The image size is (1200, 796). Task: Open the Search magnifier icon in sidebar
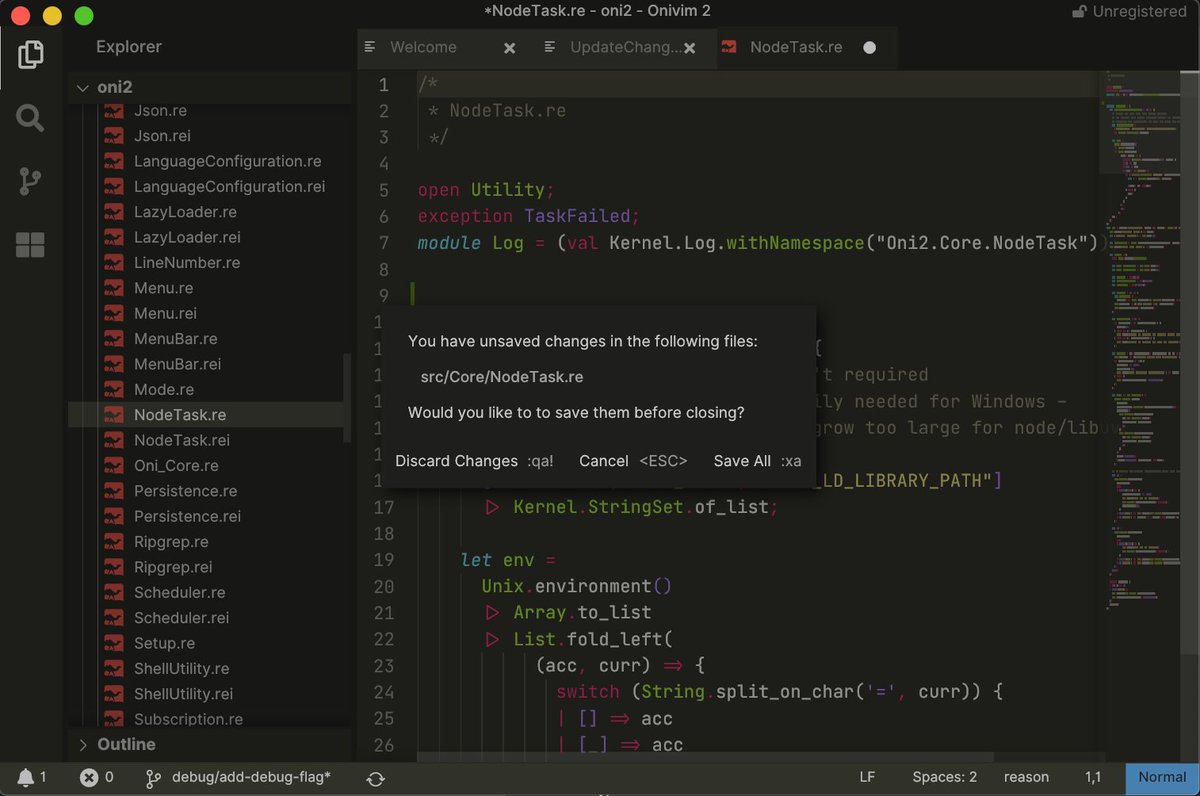31,118
